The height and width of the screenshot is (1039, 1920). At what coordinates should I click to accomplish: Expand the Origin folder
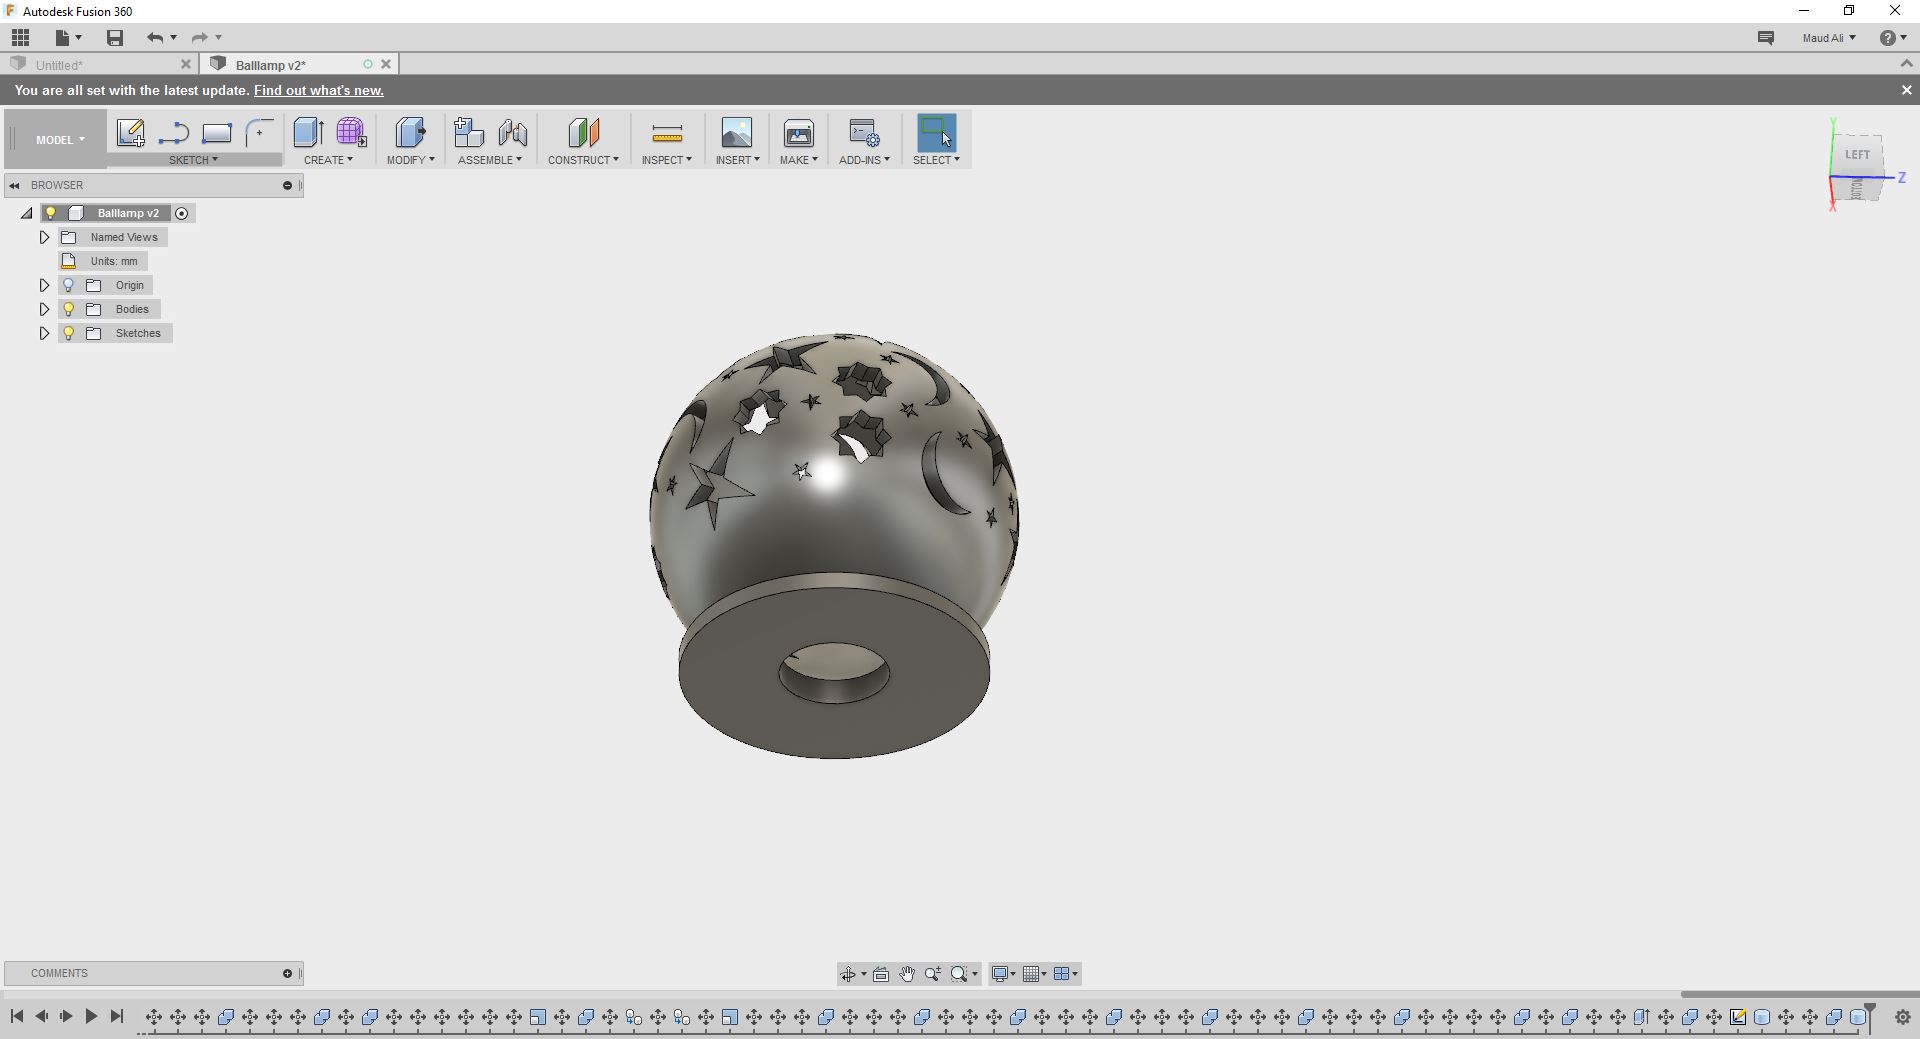tap(44, 285)
